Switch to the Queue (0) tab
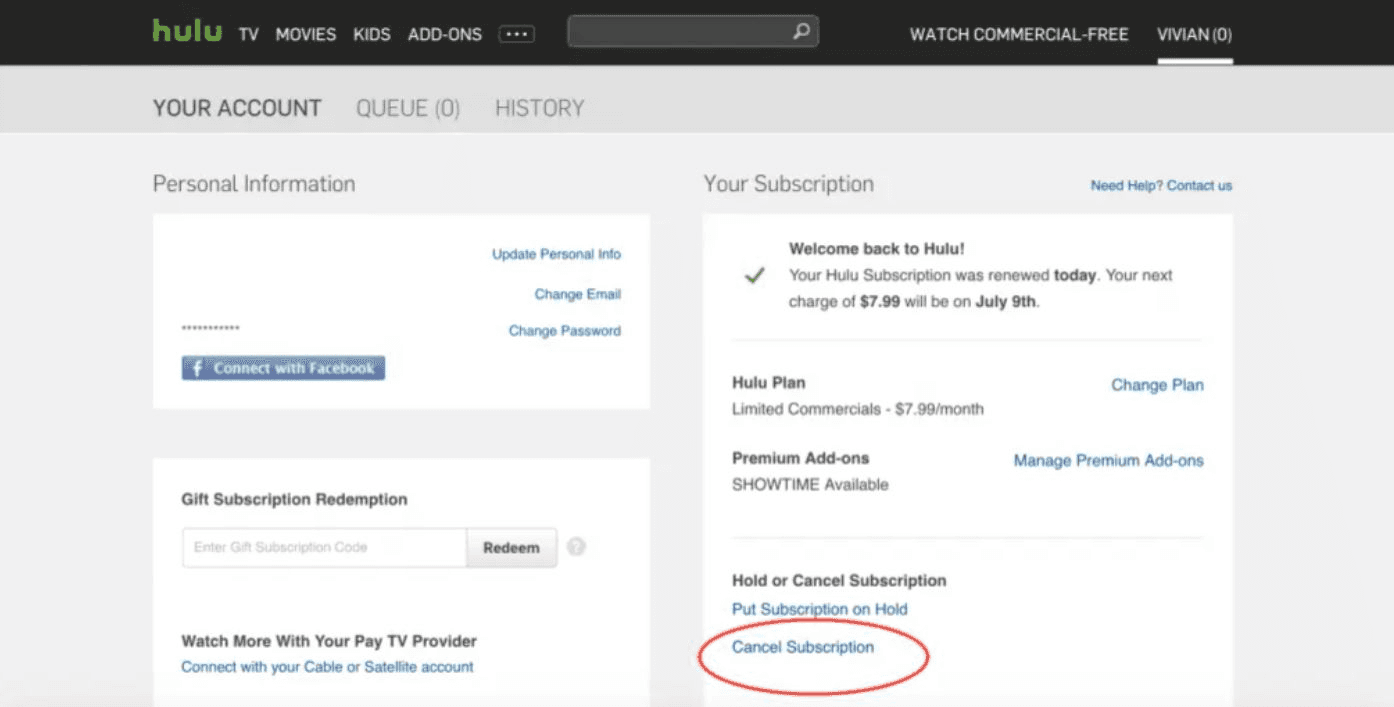 click(408, 108)
